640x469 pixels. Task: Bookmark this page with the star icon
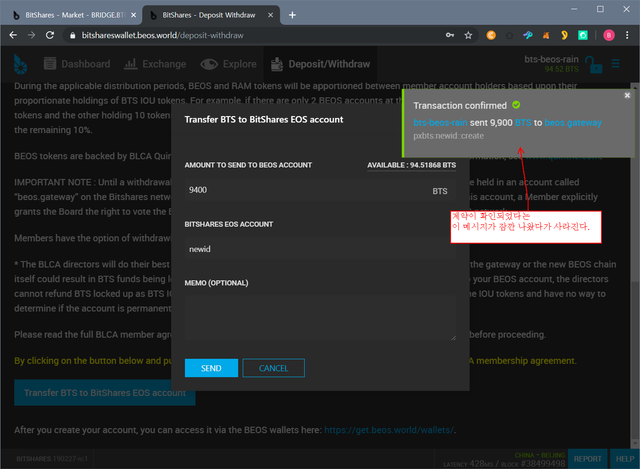(468, 36)
